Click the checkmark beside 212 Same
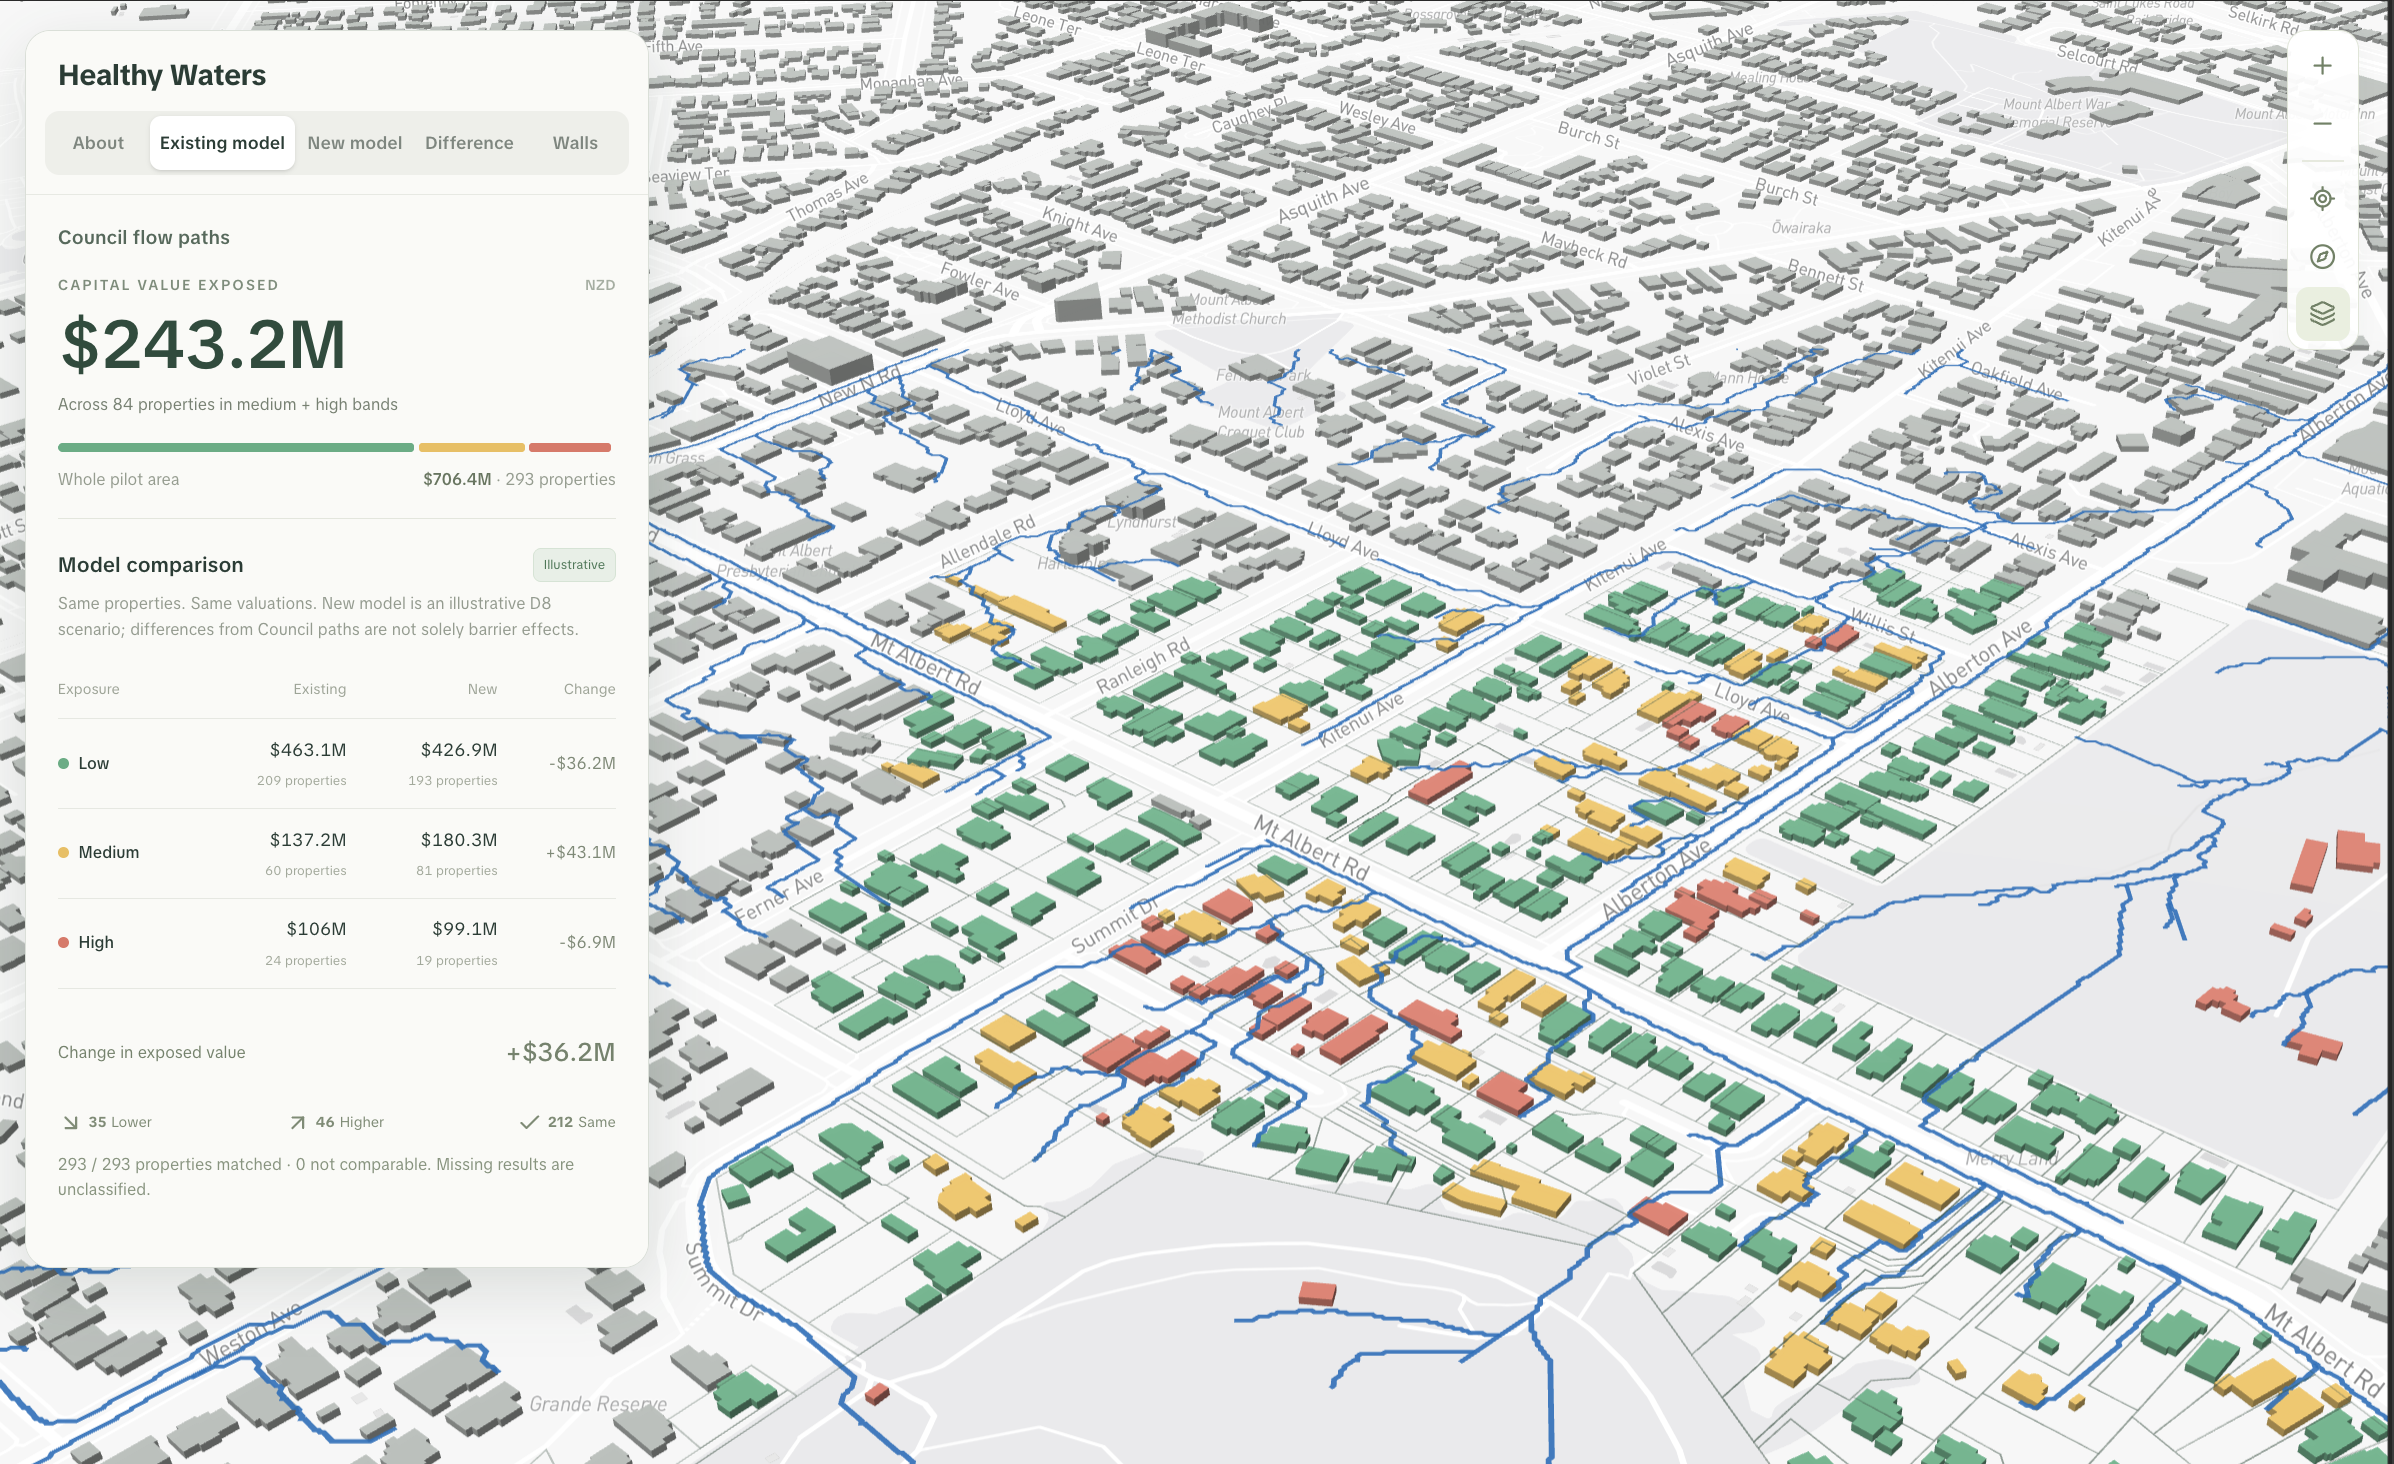2394x1464 pixels. coord(529,1123)
